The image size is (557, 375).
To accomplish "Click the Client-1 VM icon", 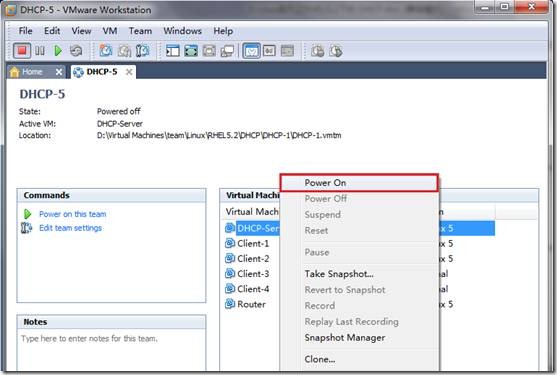I will [x=230, y=243].
